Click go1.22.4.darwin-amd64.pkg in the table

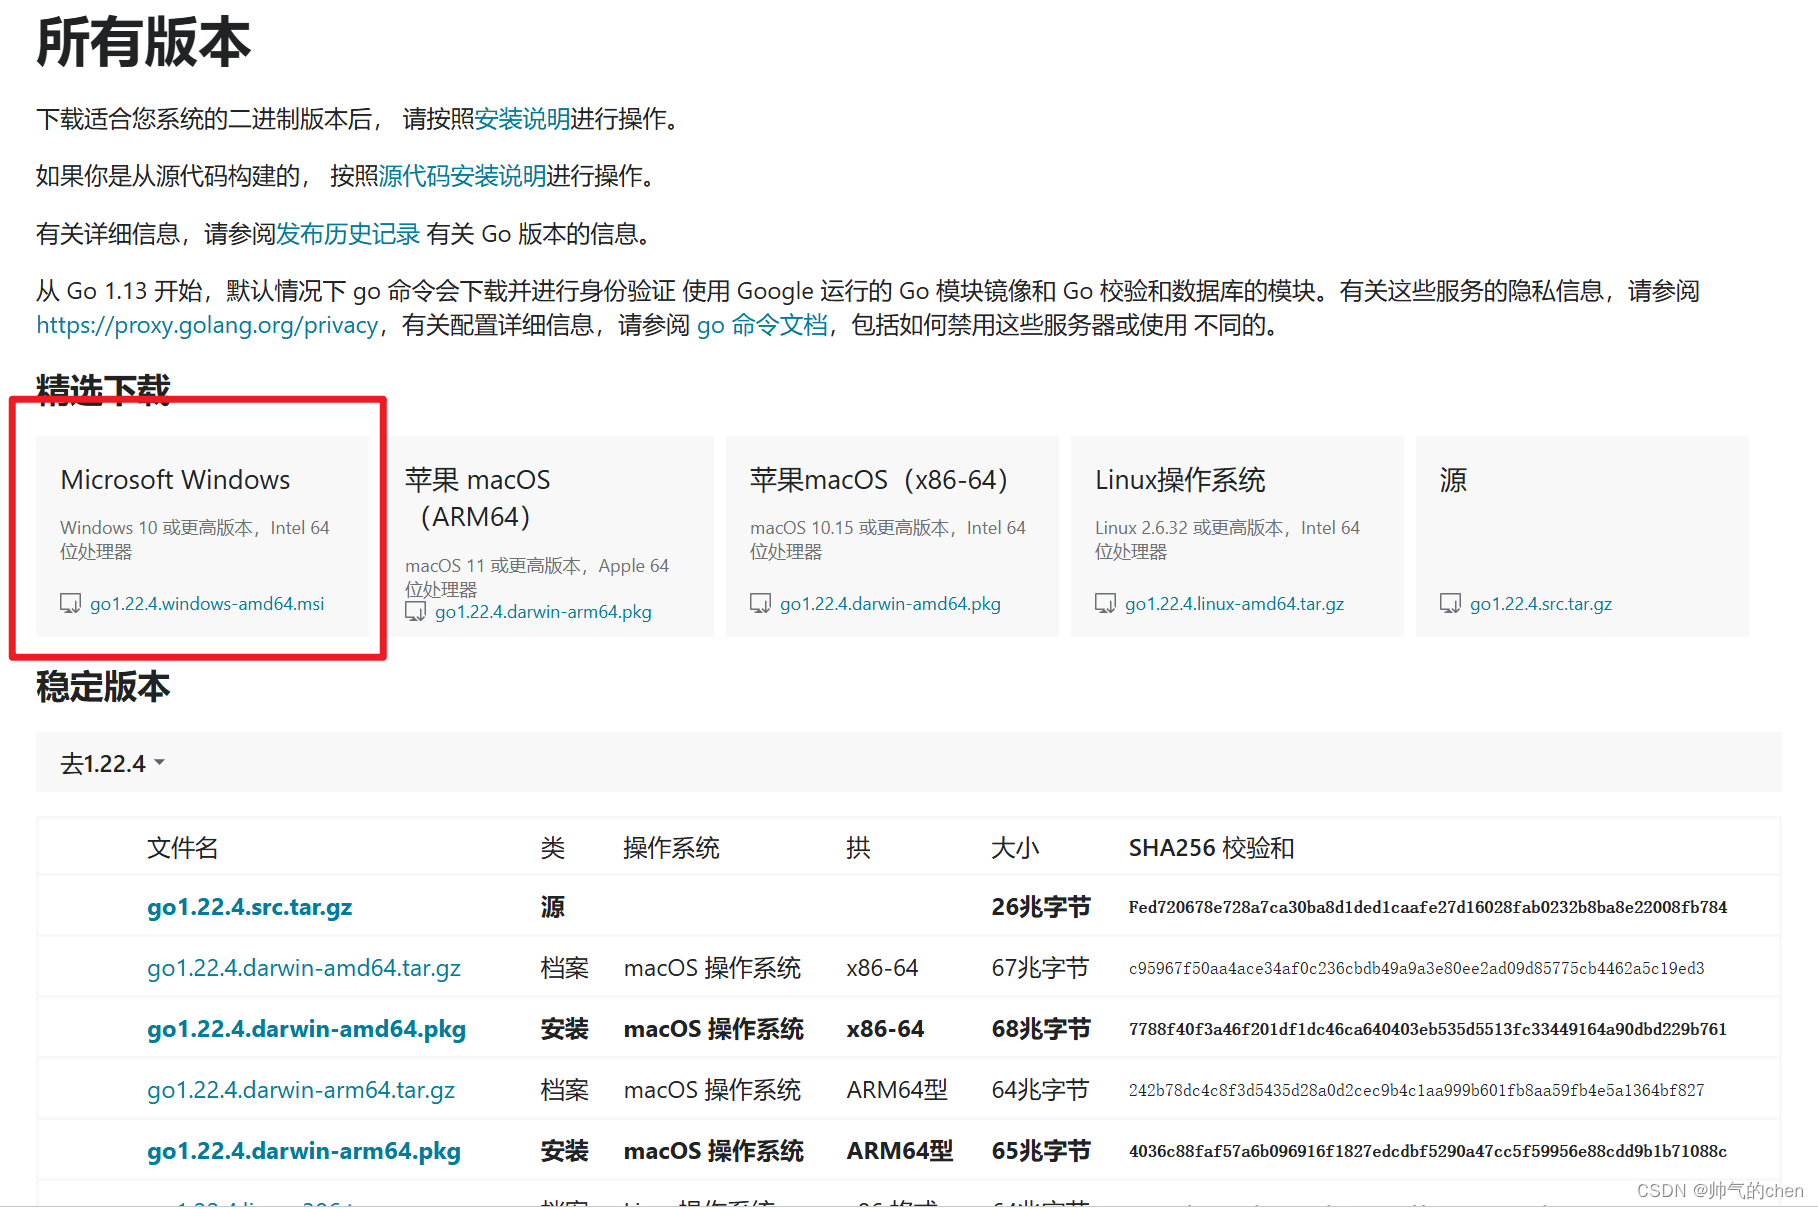(x=306, y=1029)
